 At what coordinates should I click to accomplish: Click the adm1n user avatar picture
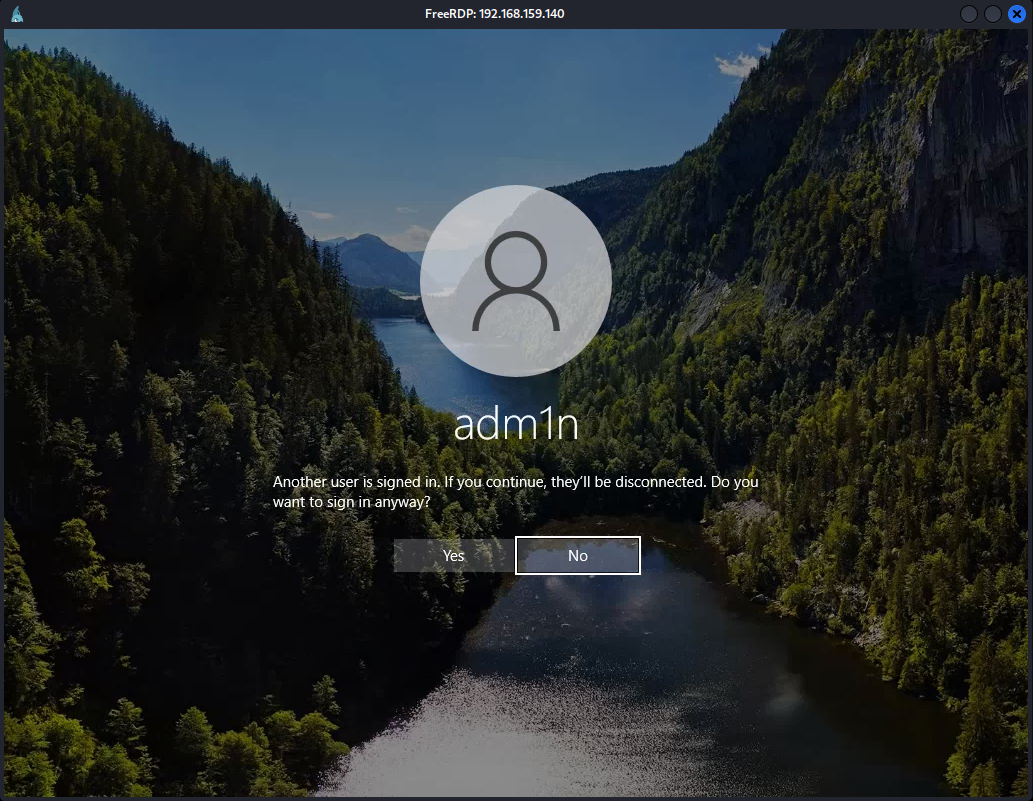[516, 281]
